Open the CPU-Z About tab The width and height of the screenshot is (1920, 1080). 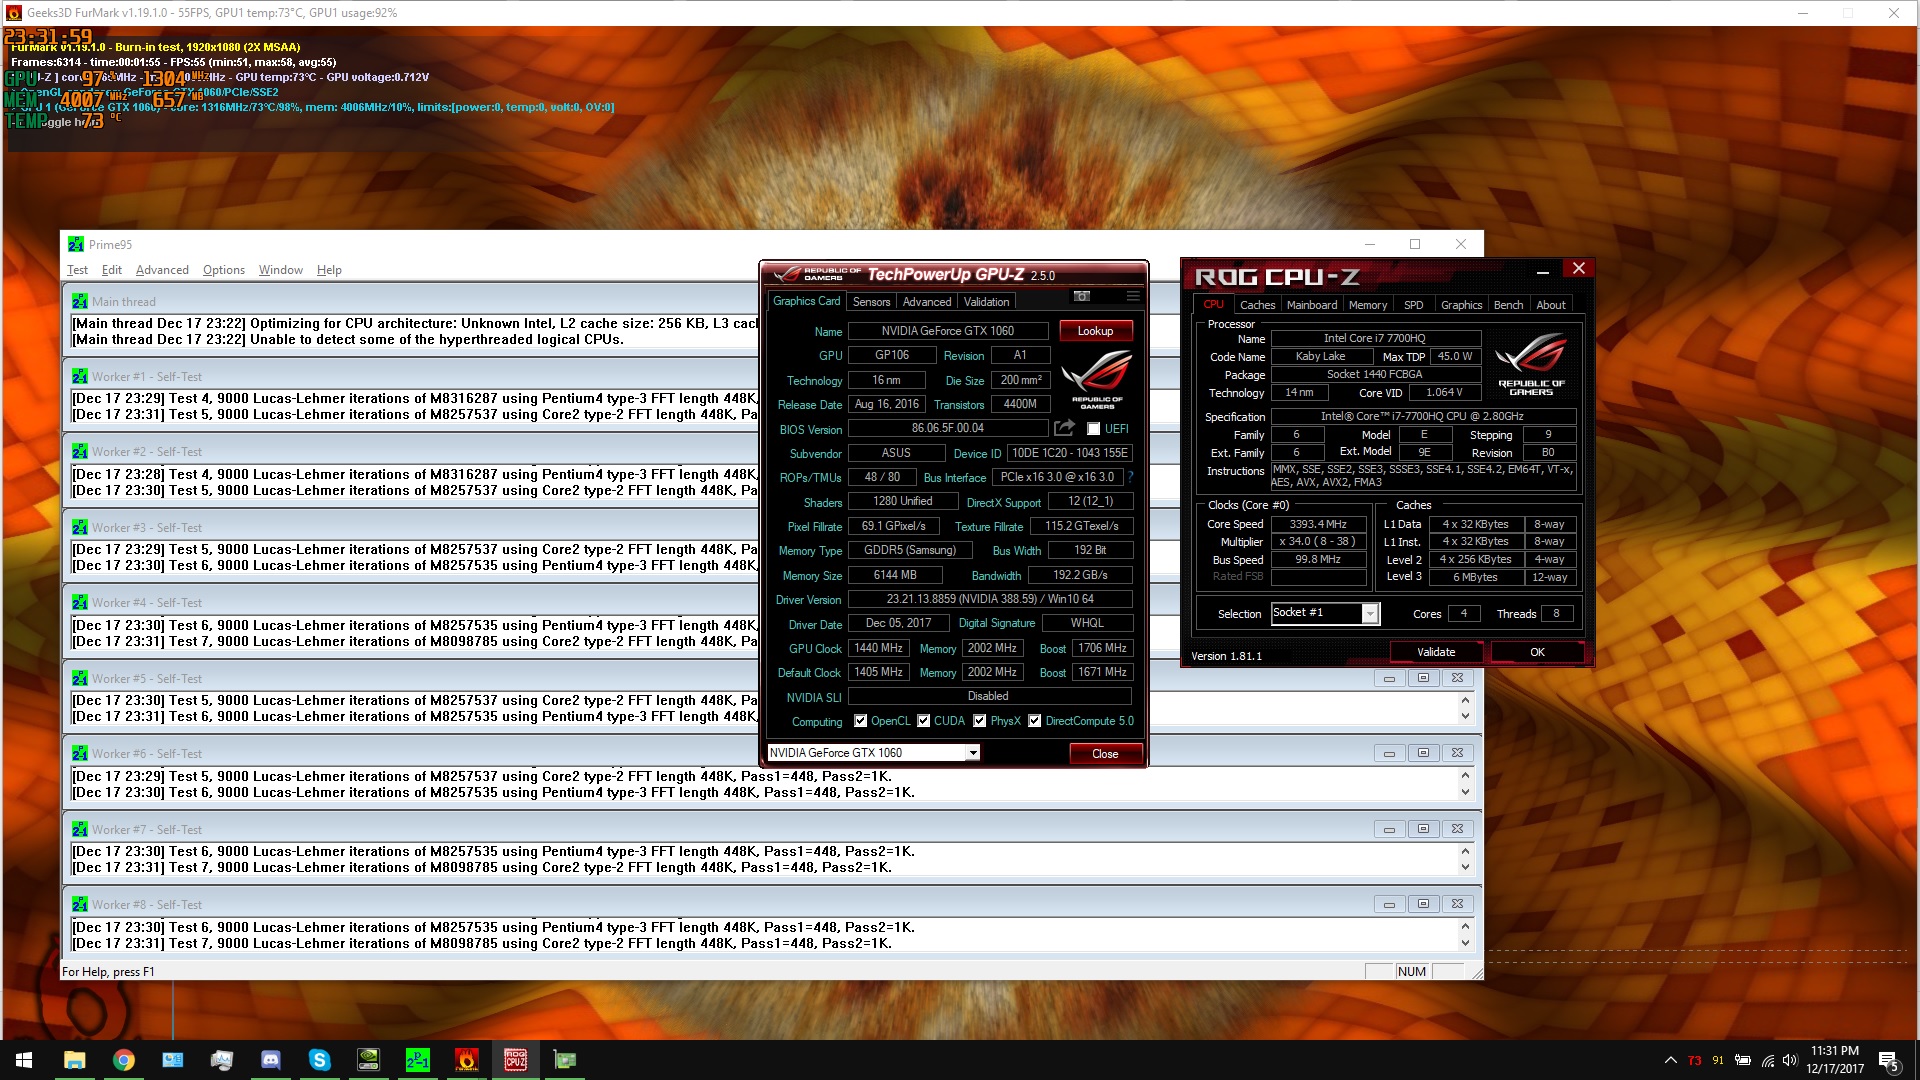tap(1551, 305)
